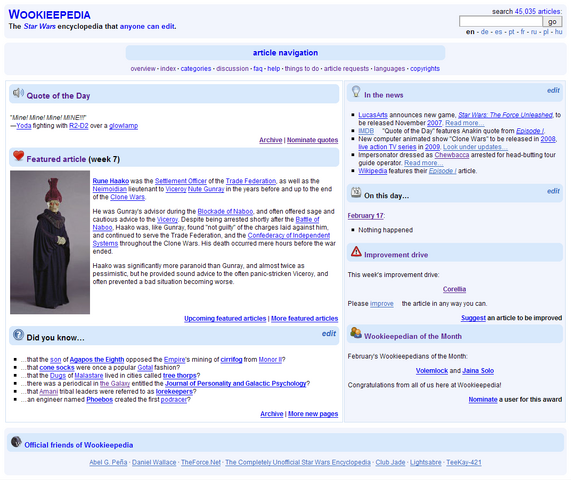Viewport: 571px width, 480px height.
Task: Open the discussion navigation link
Action: coord(232,68)
